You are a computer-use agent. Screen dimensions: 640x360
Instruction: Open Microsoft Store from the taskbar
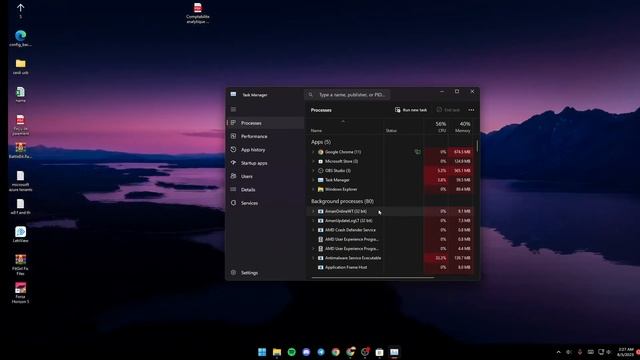[380, 352]
